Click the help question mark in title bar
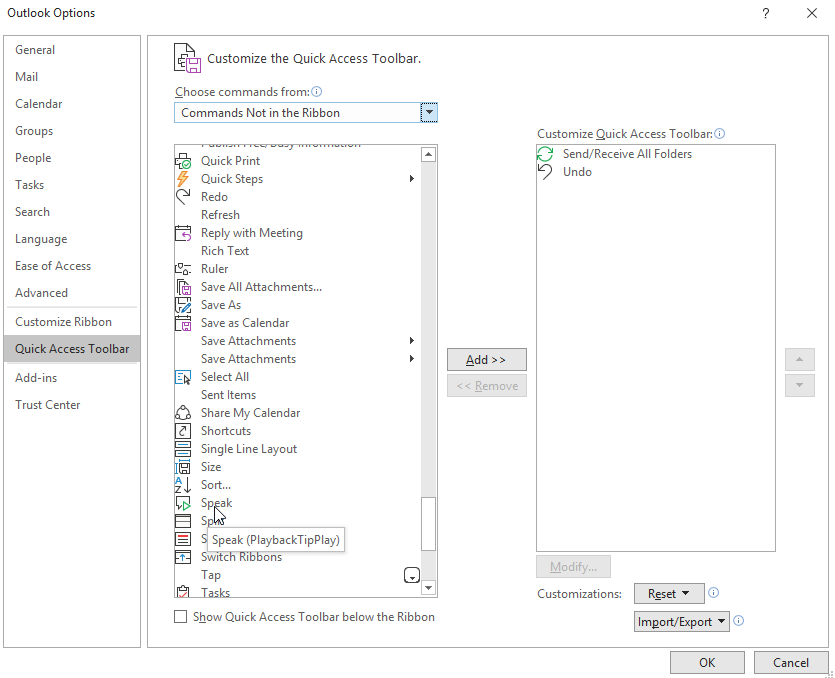This screenshot has height=678, width=835. (x=765, y=13)
